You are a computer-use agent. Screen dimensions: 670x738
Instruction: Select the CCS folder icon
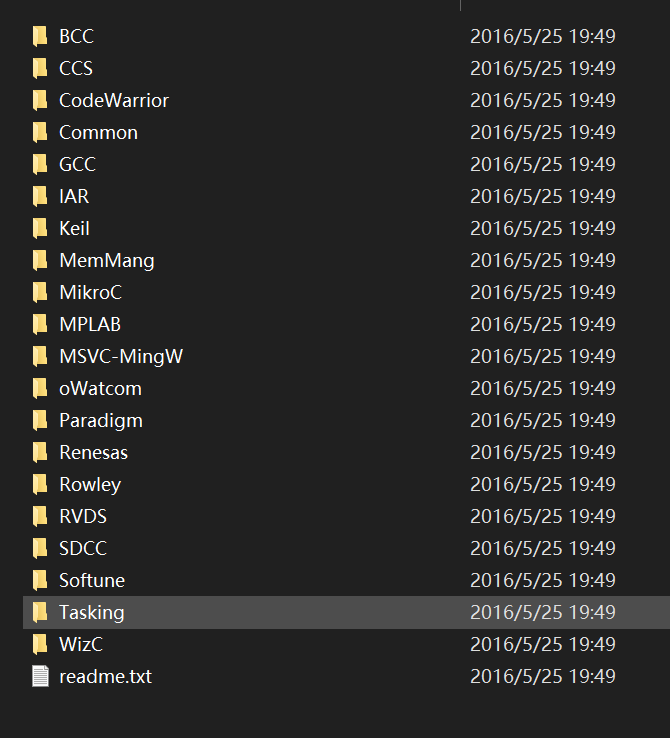point(40,68)
